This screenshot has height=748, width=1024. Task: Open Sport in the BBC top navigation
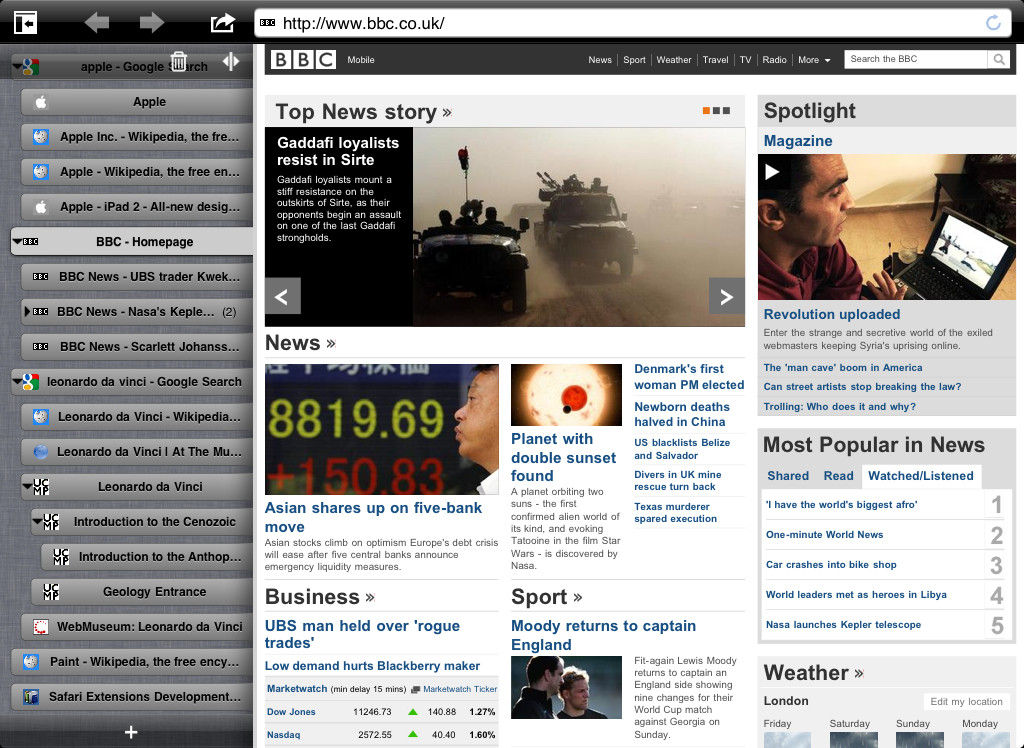coord(634,60)
